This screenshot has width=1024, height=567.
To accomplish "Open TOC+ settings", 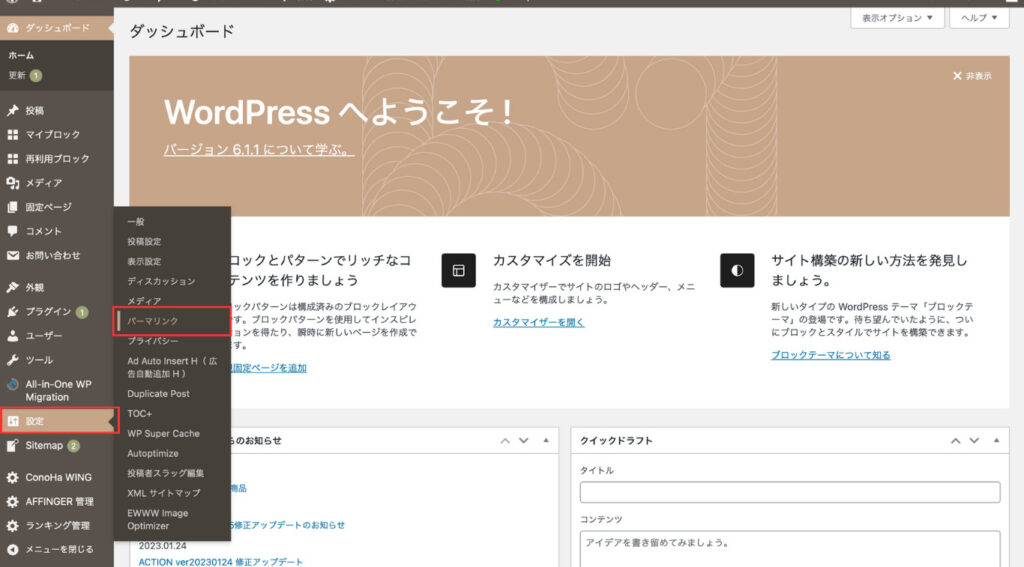I will click(139, 413).
